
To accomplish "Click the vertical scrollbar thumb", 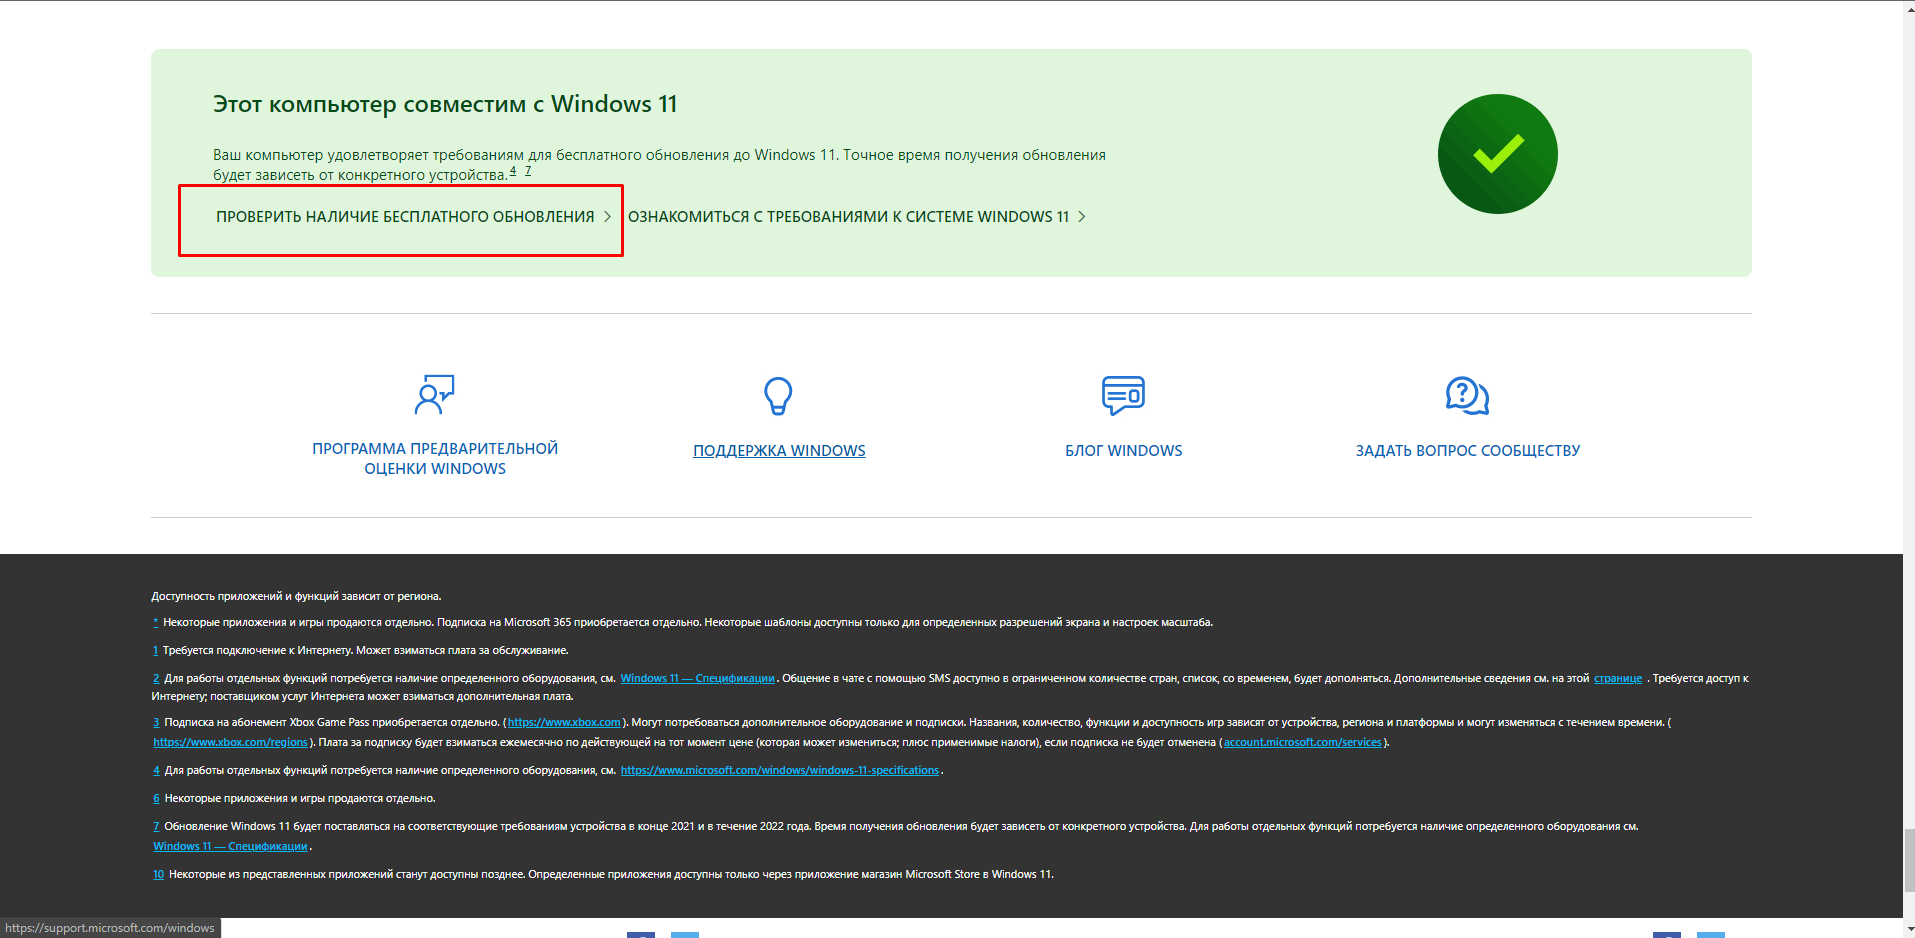I will pyautogui.click(x=1909, y=860).
